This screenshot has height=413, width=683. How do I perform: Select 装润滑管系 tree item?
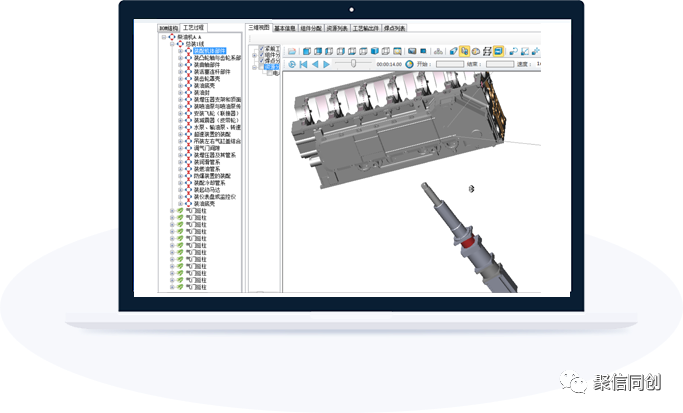[x=207, y=162]
